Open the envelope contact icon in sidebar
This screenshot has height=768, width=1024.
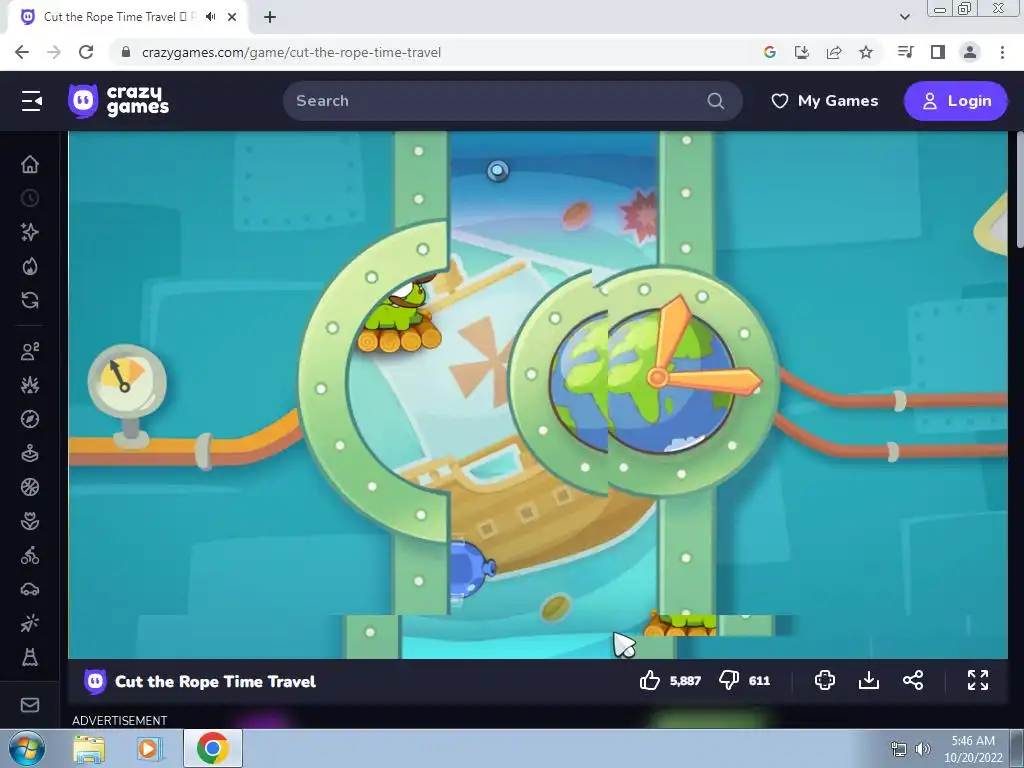[x=30, y=705]
